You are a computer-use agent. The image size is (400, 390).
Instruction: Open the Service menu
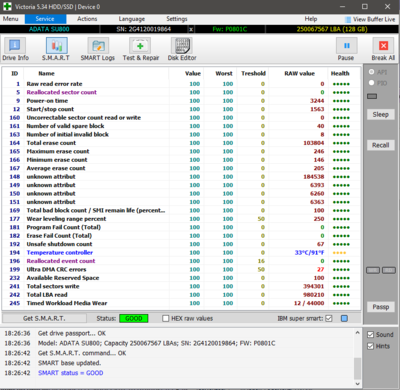click(45, 19)
